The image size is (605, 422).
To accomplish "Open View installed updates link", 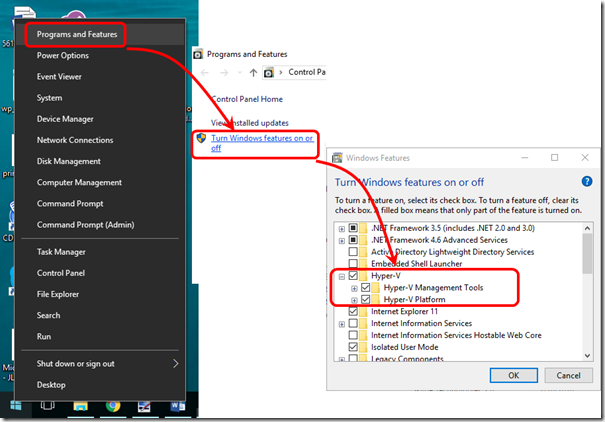I will 250,123.
